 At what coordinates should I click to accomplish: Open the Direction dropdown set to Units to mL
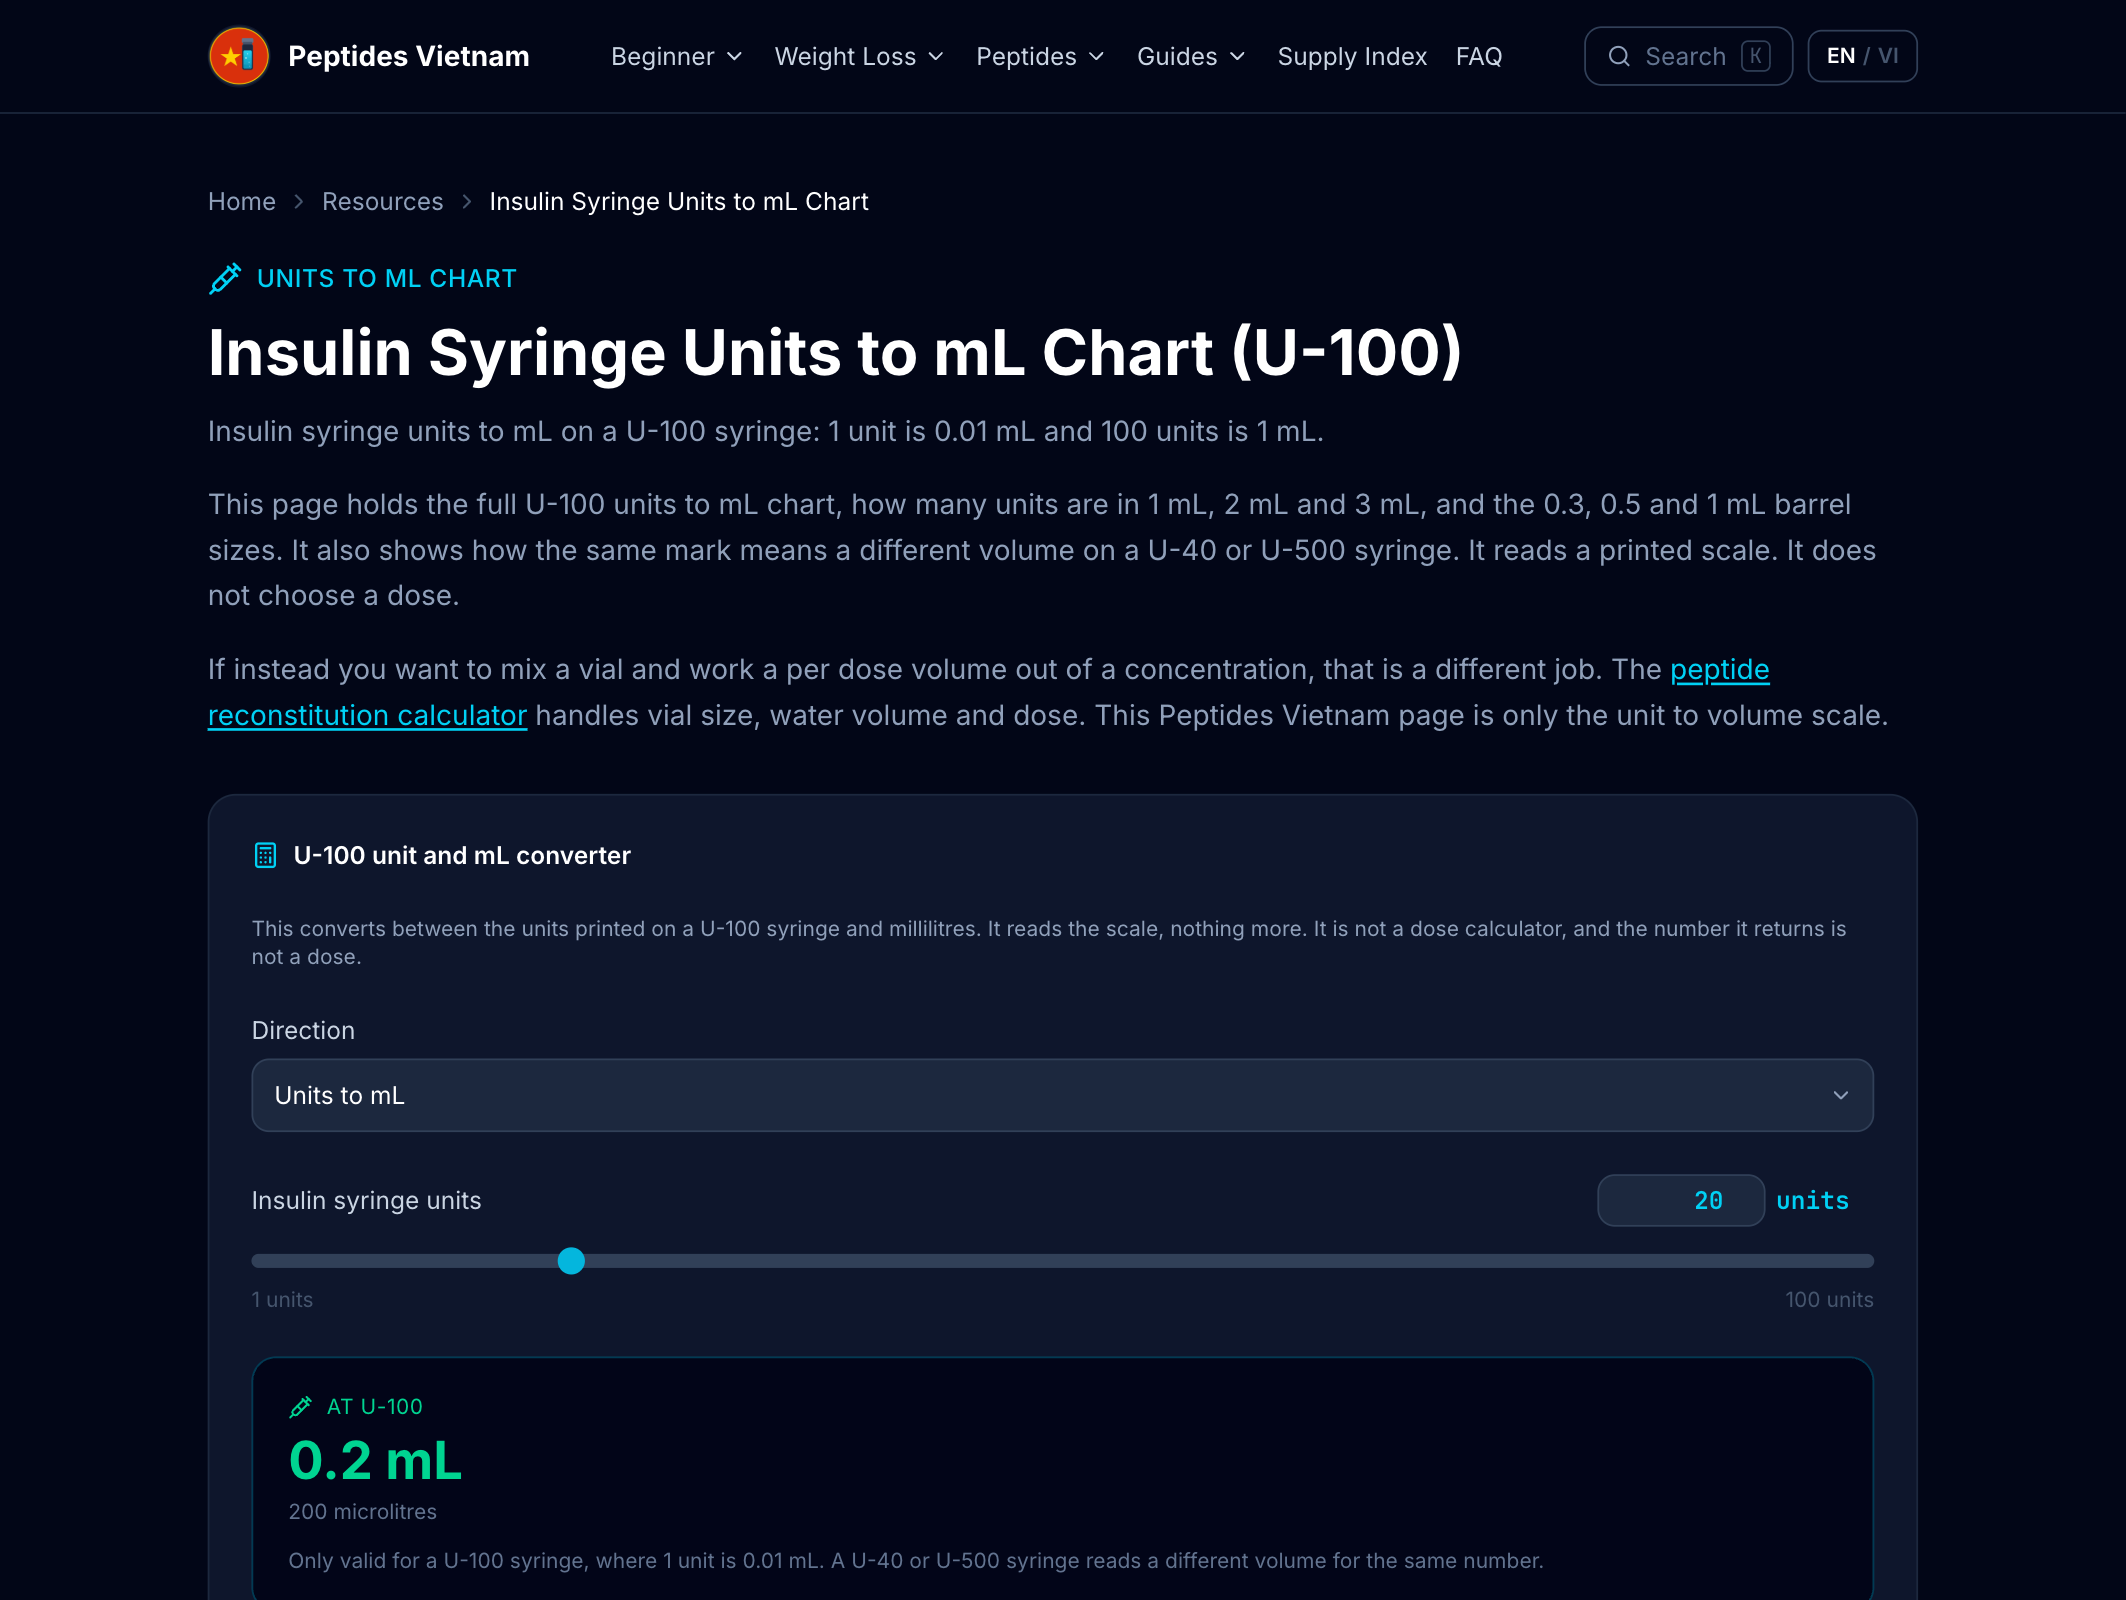click(x=1062, y=1095)
